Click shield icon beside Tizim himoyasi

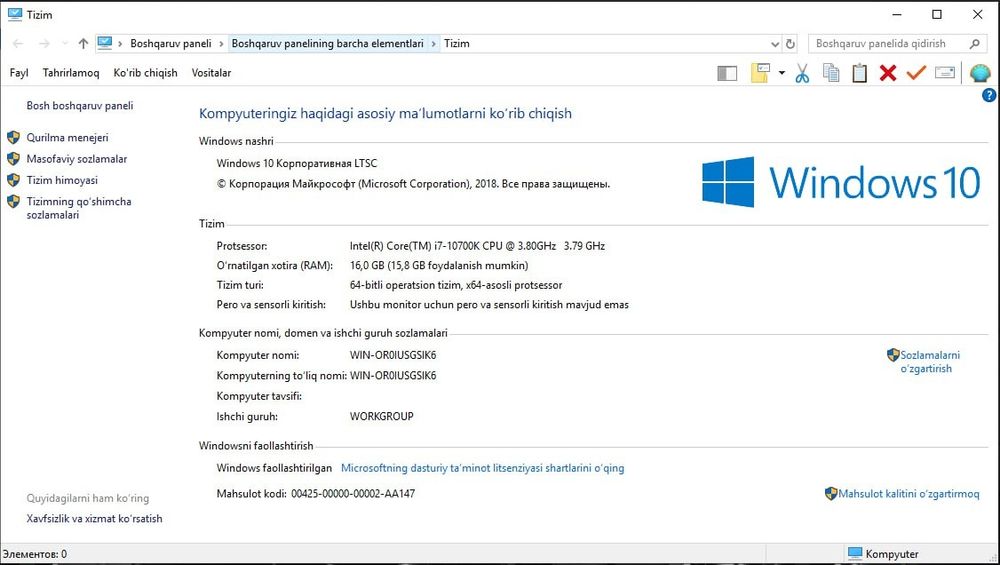(13, 180)
